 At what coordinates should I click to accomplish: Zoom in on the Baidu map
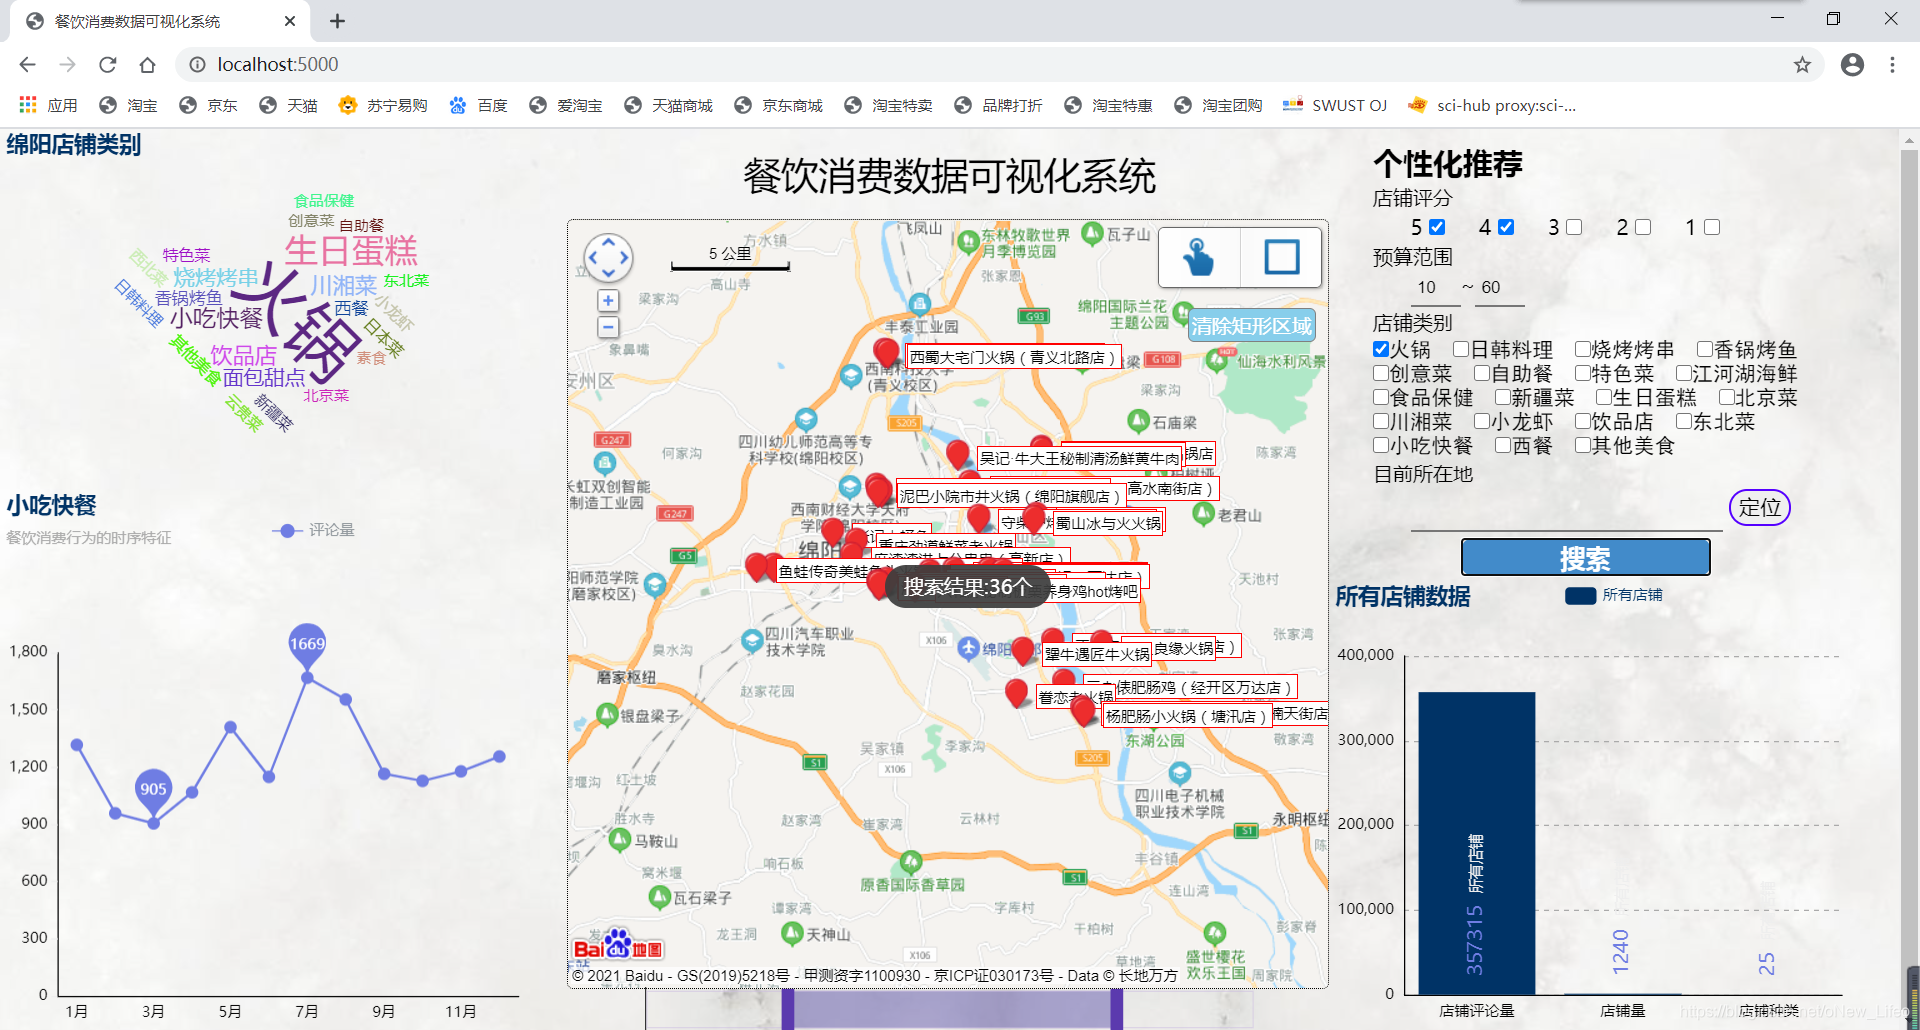click(608, 301)
